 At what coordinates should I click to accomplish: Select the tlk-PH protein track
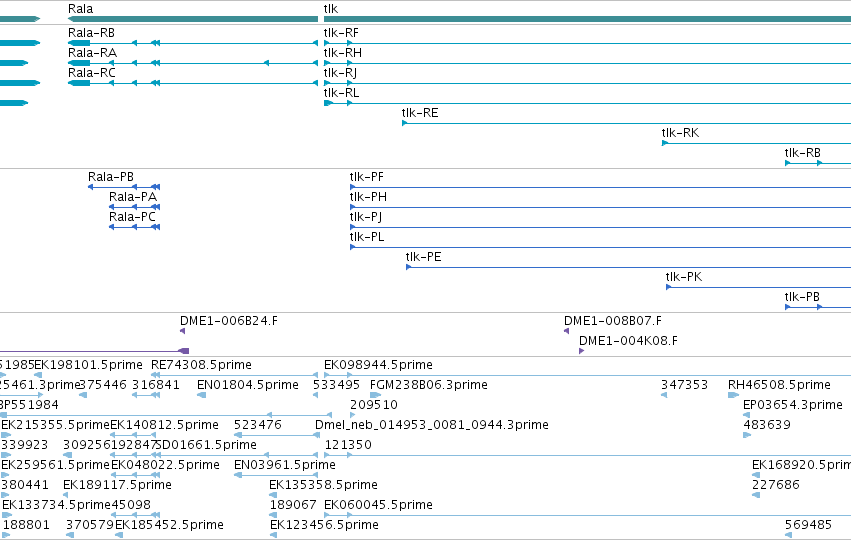[x=600, y=207]
